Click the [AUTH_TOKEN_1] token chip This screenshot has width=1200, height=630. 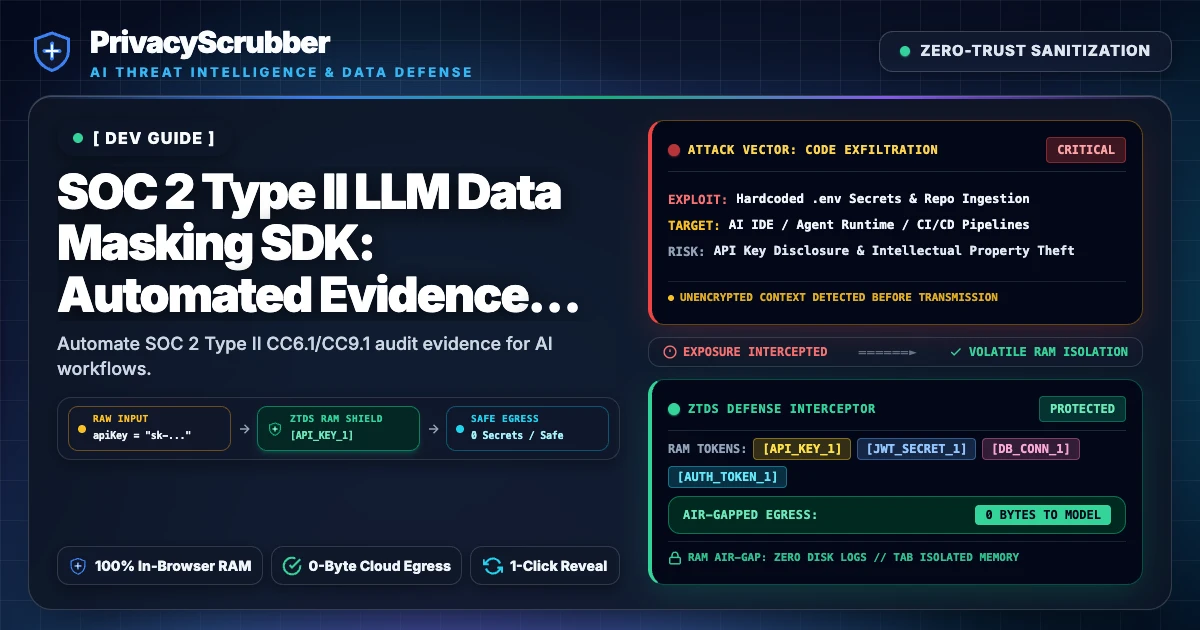coord(727,477)
